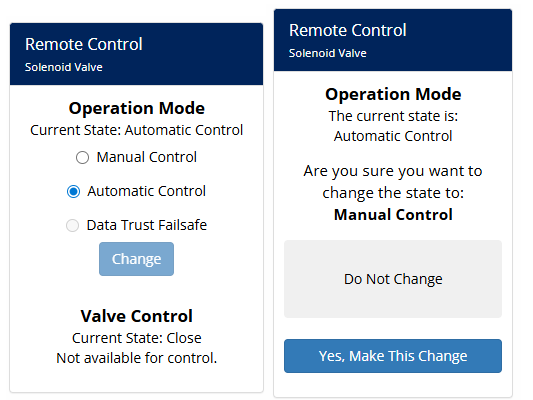Select the Manual Control radio button

pos(82,158)
